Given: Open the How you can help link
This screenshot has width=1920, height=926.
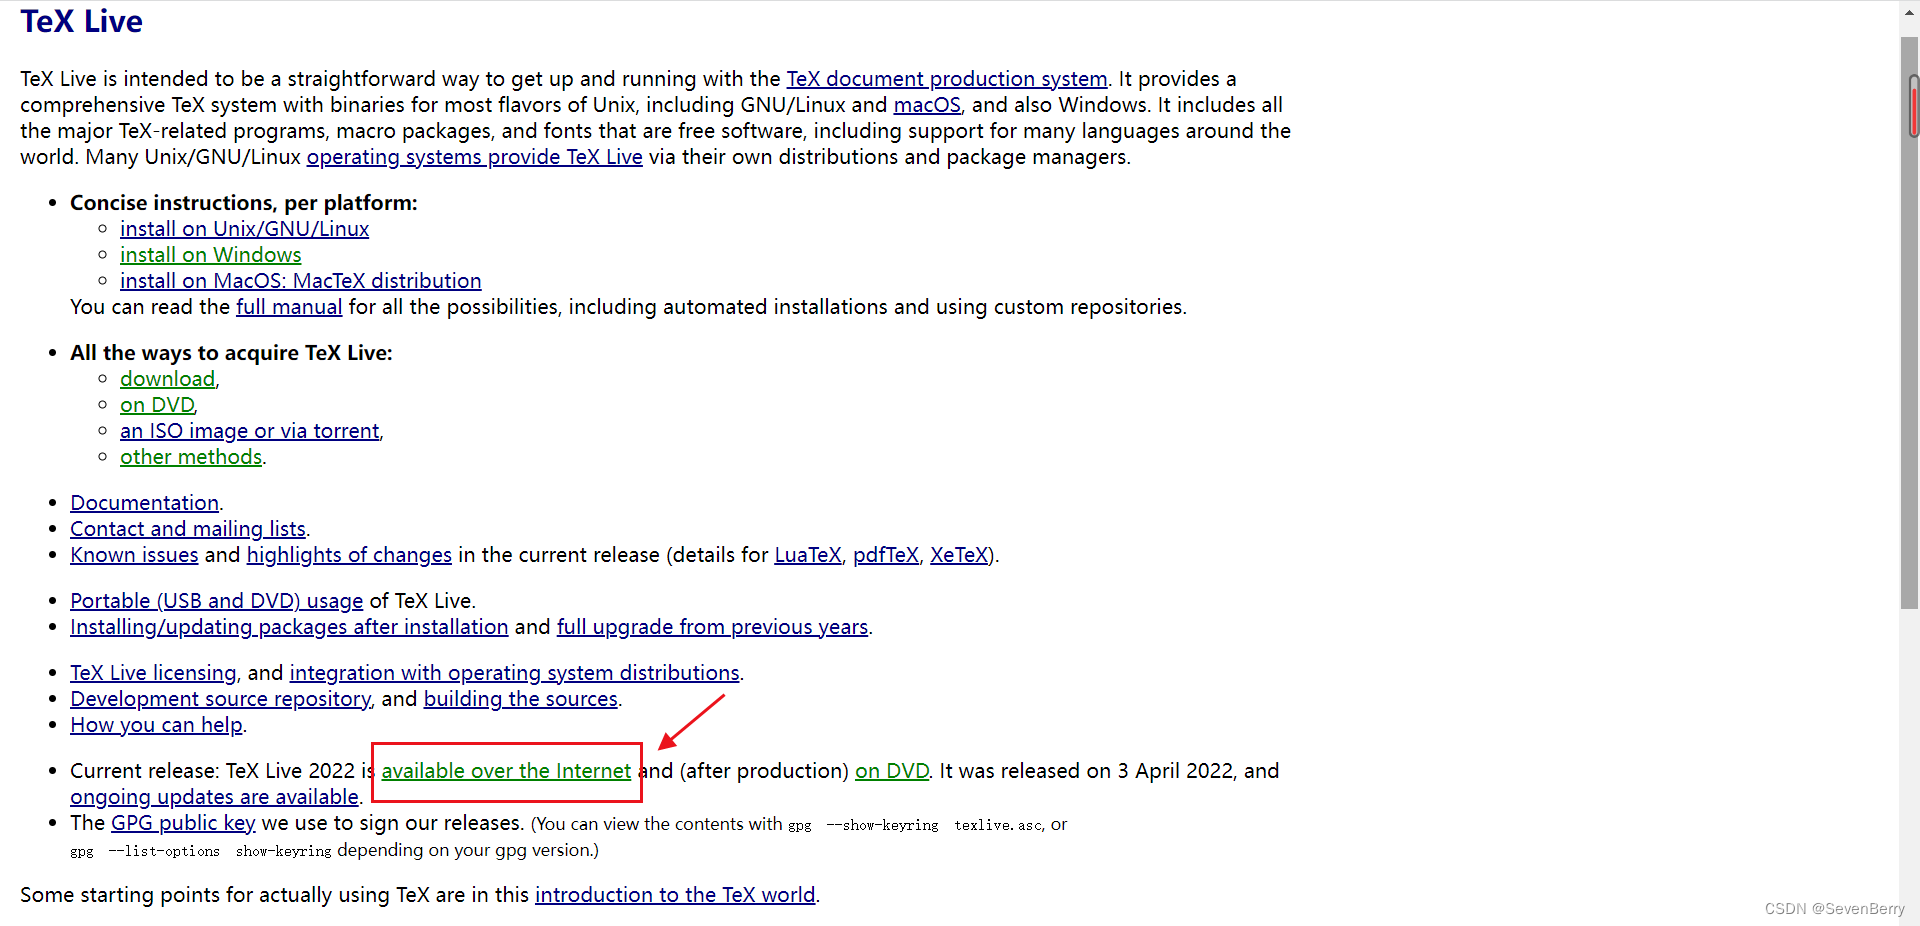Looking at the screenshot, I should [156, 725].
